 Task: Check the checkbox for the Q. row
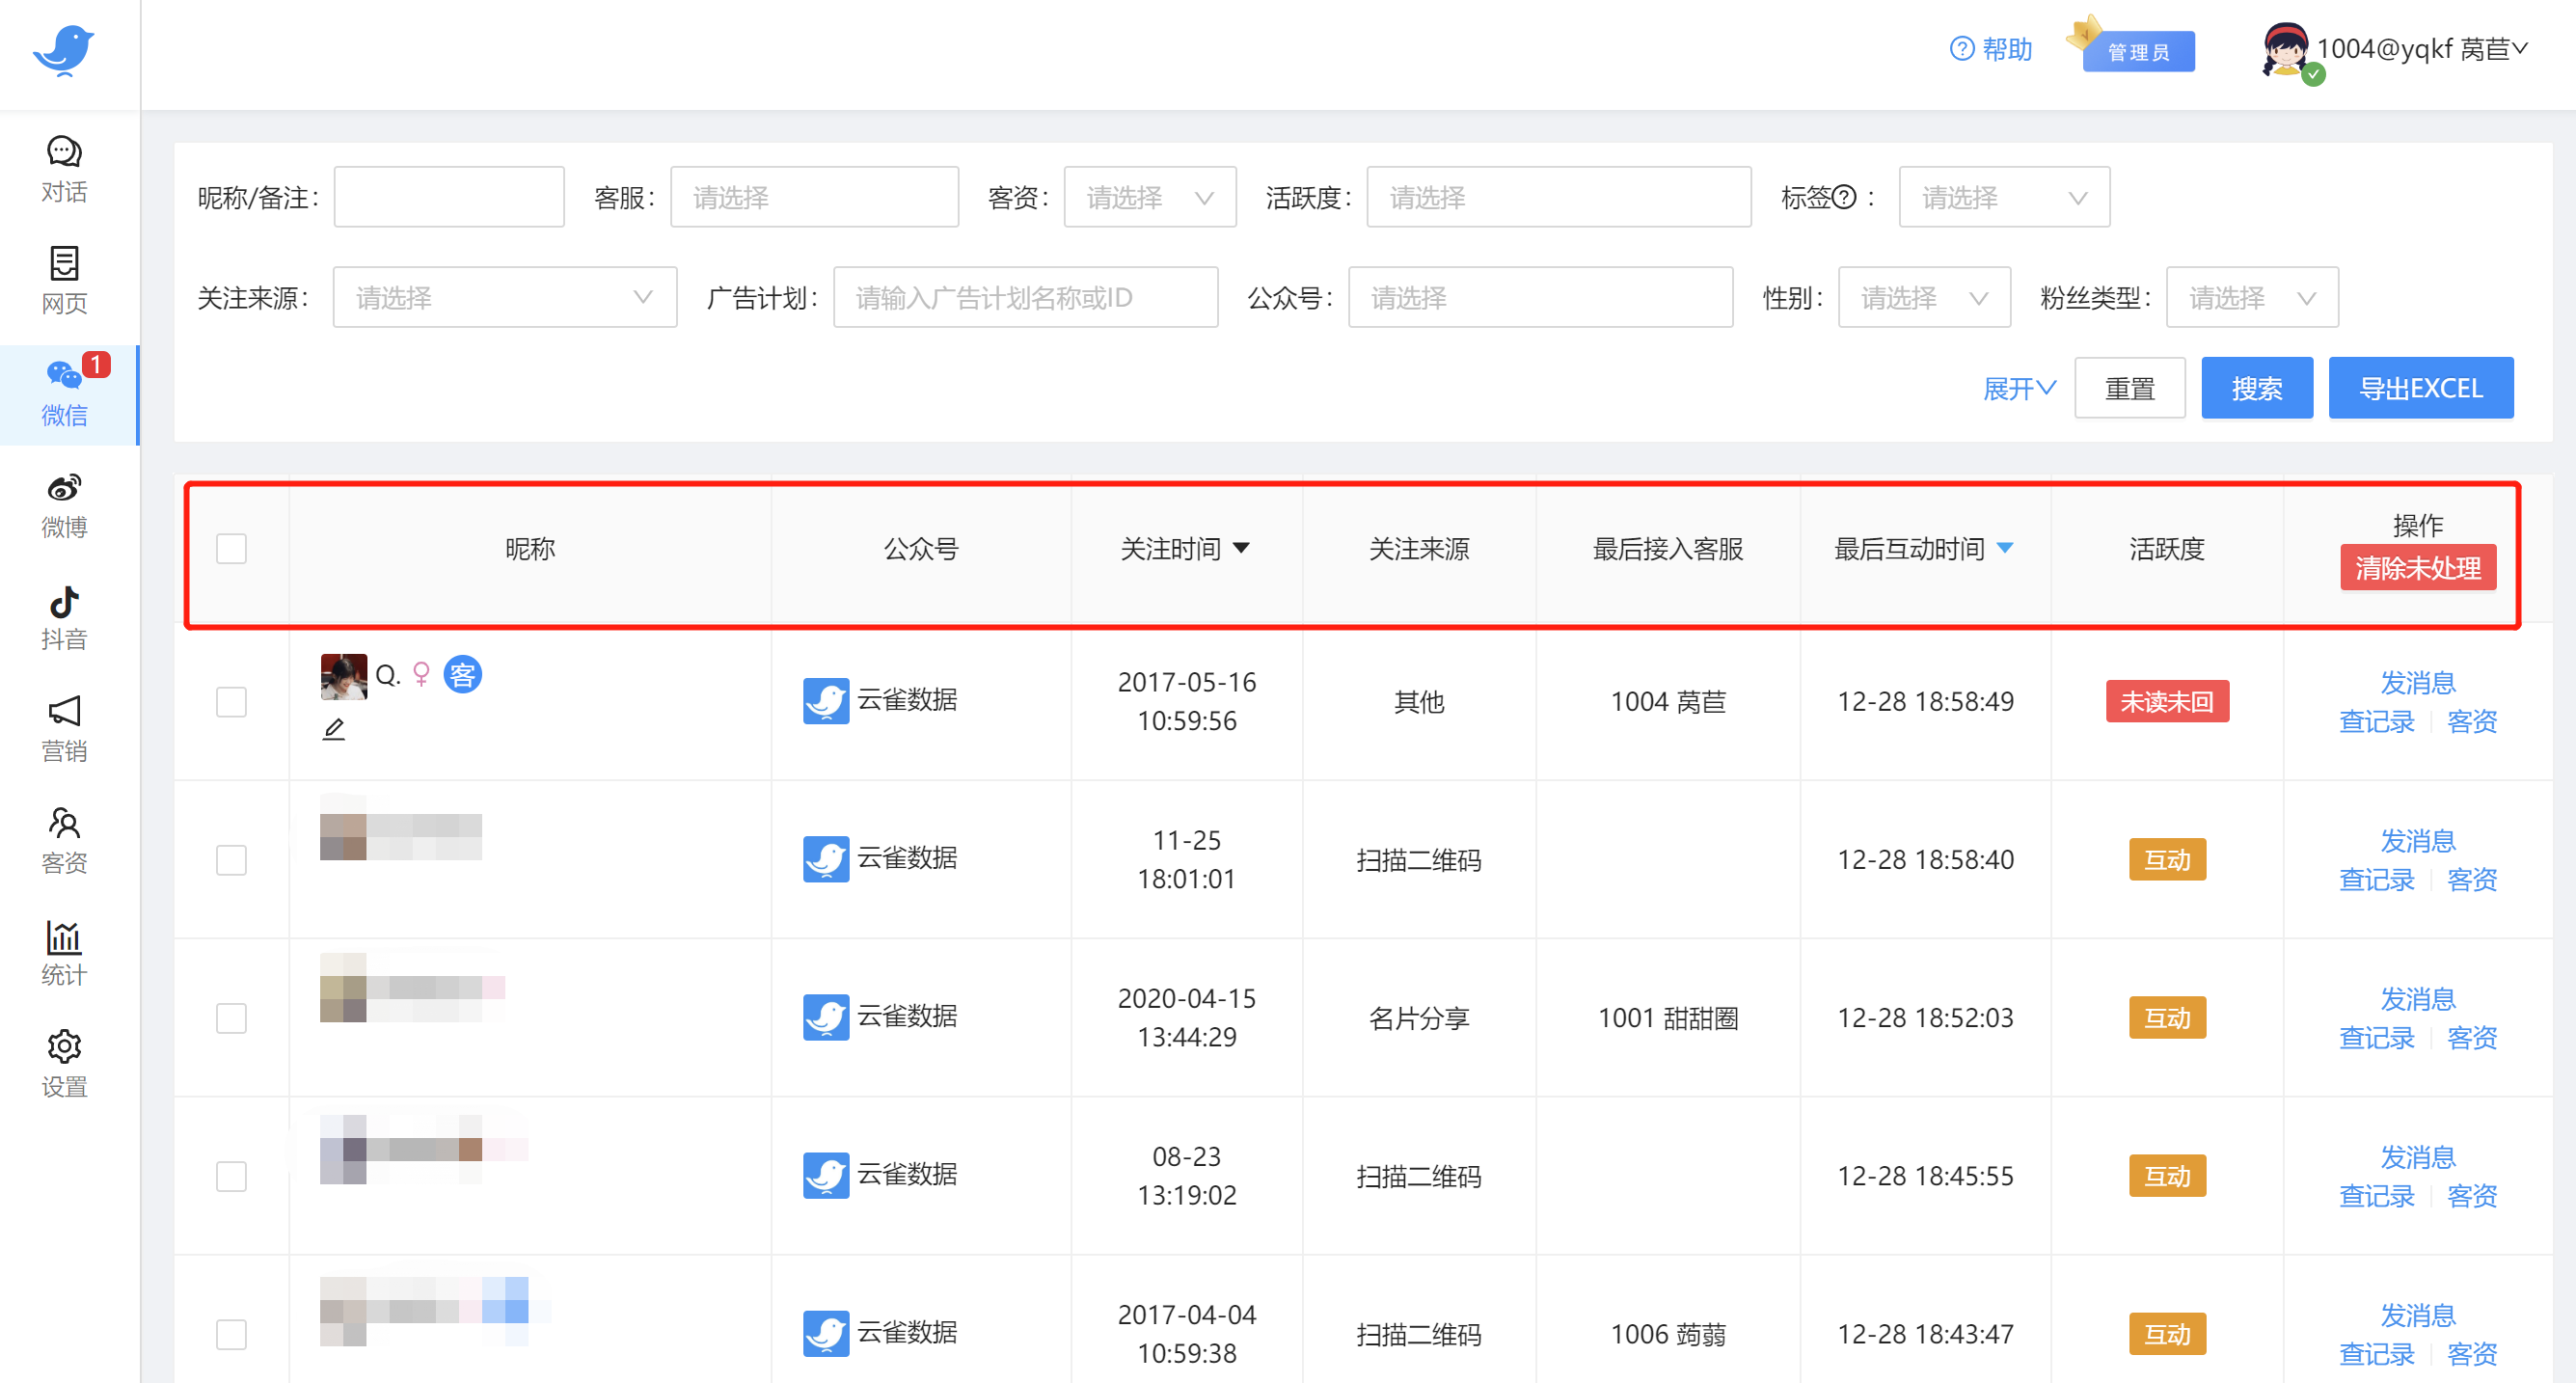231,701
